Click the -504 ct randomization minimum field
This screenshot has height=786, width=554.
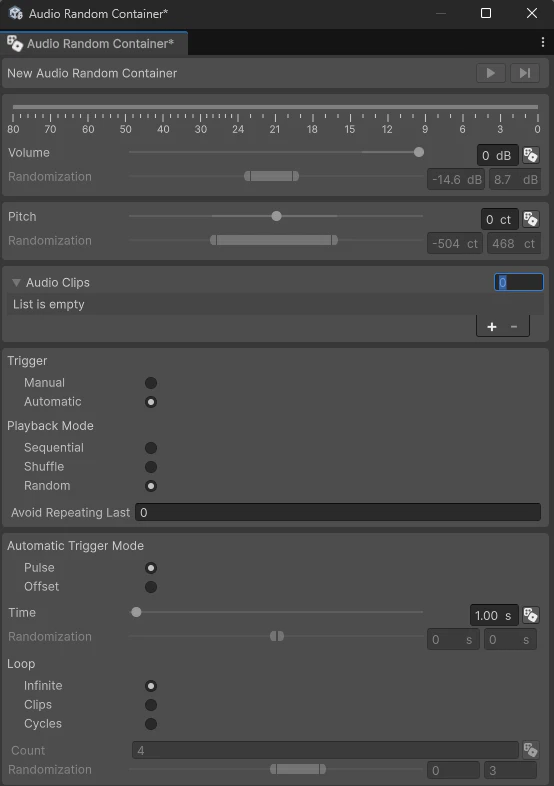(x=455, y=244)
